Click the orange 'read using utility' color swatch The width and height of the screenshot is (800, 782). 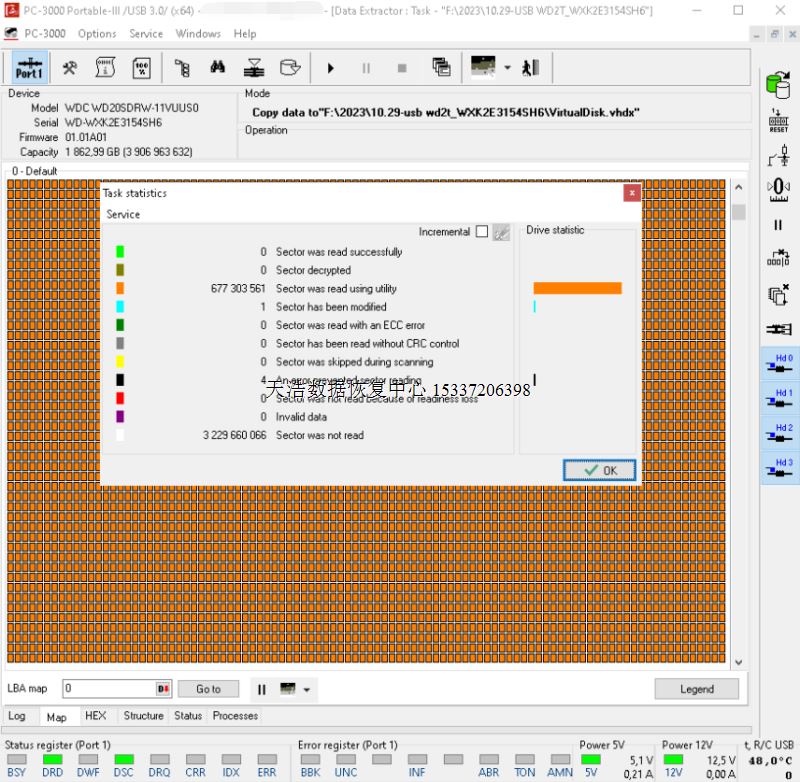click(120, 289)
